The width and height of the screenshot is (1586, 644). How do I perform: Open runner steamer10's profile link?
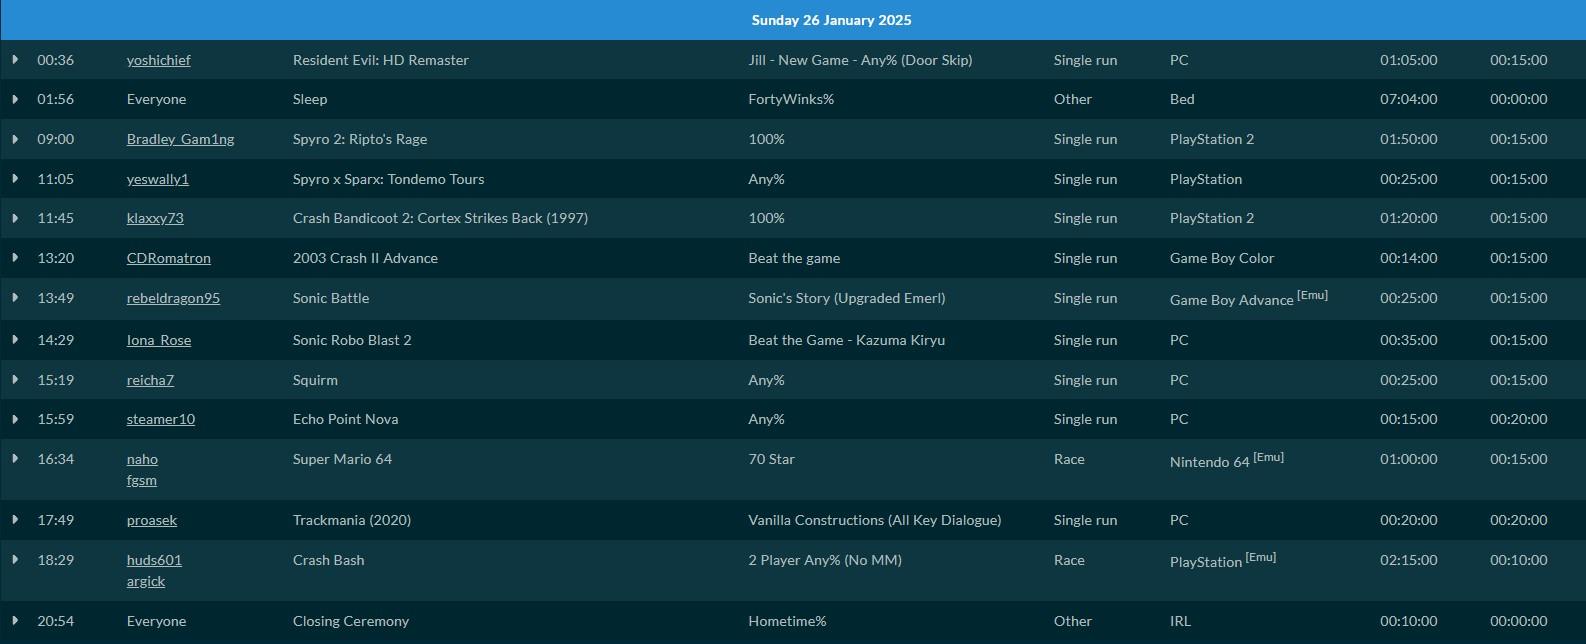pos(160,419)
